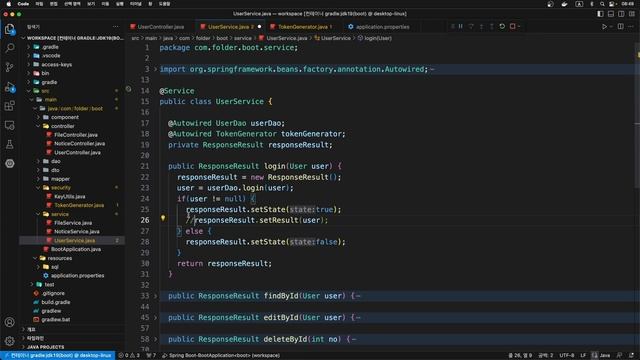The width and height of the screenshot is (640, 360).
Task: Expand folded editById method on line 45
Action: pos(155,318)
